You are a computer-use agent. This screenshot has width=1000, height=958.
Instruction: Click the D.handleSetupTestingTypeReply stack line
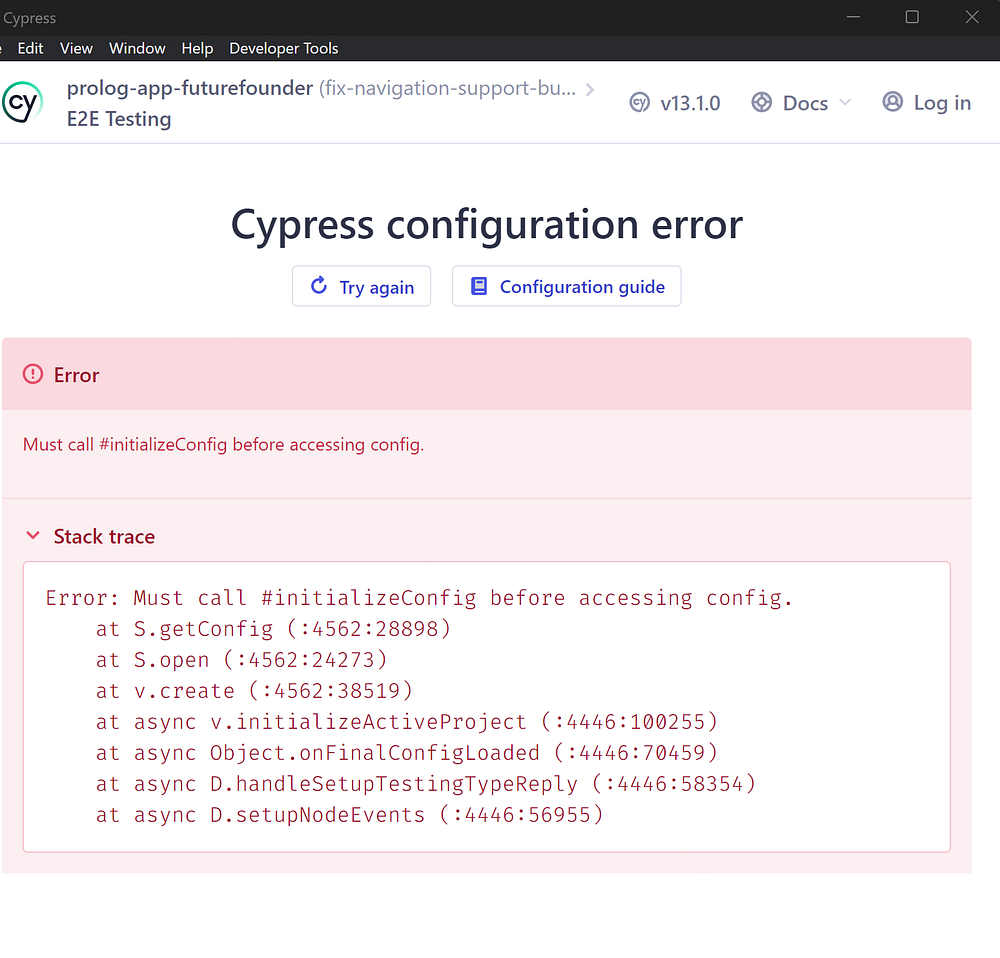click(x=426, y=783)
